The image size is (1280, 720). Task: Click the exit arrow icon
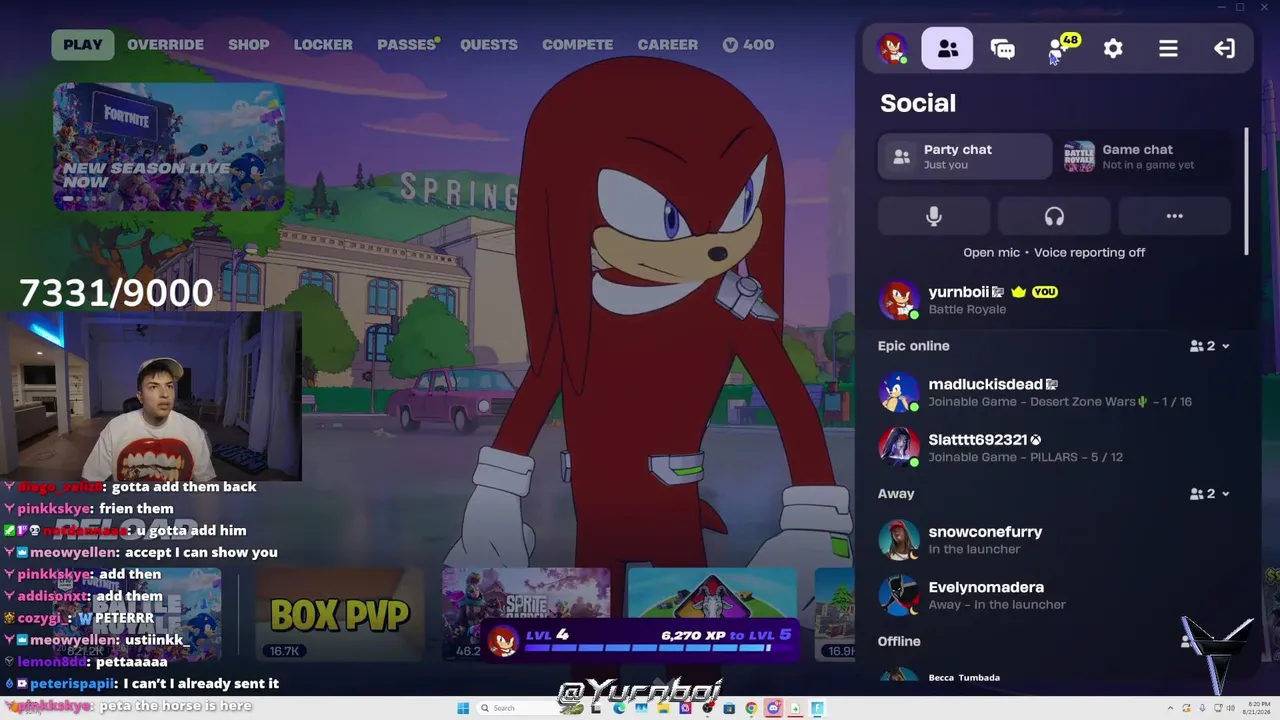pos(1224,48)
